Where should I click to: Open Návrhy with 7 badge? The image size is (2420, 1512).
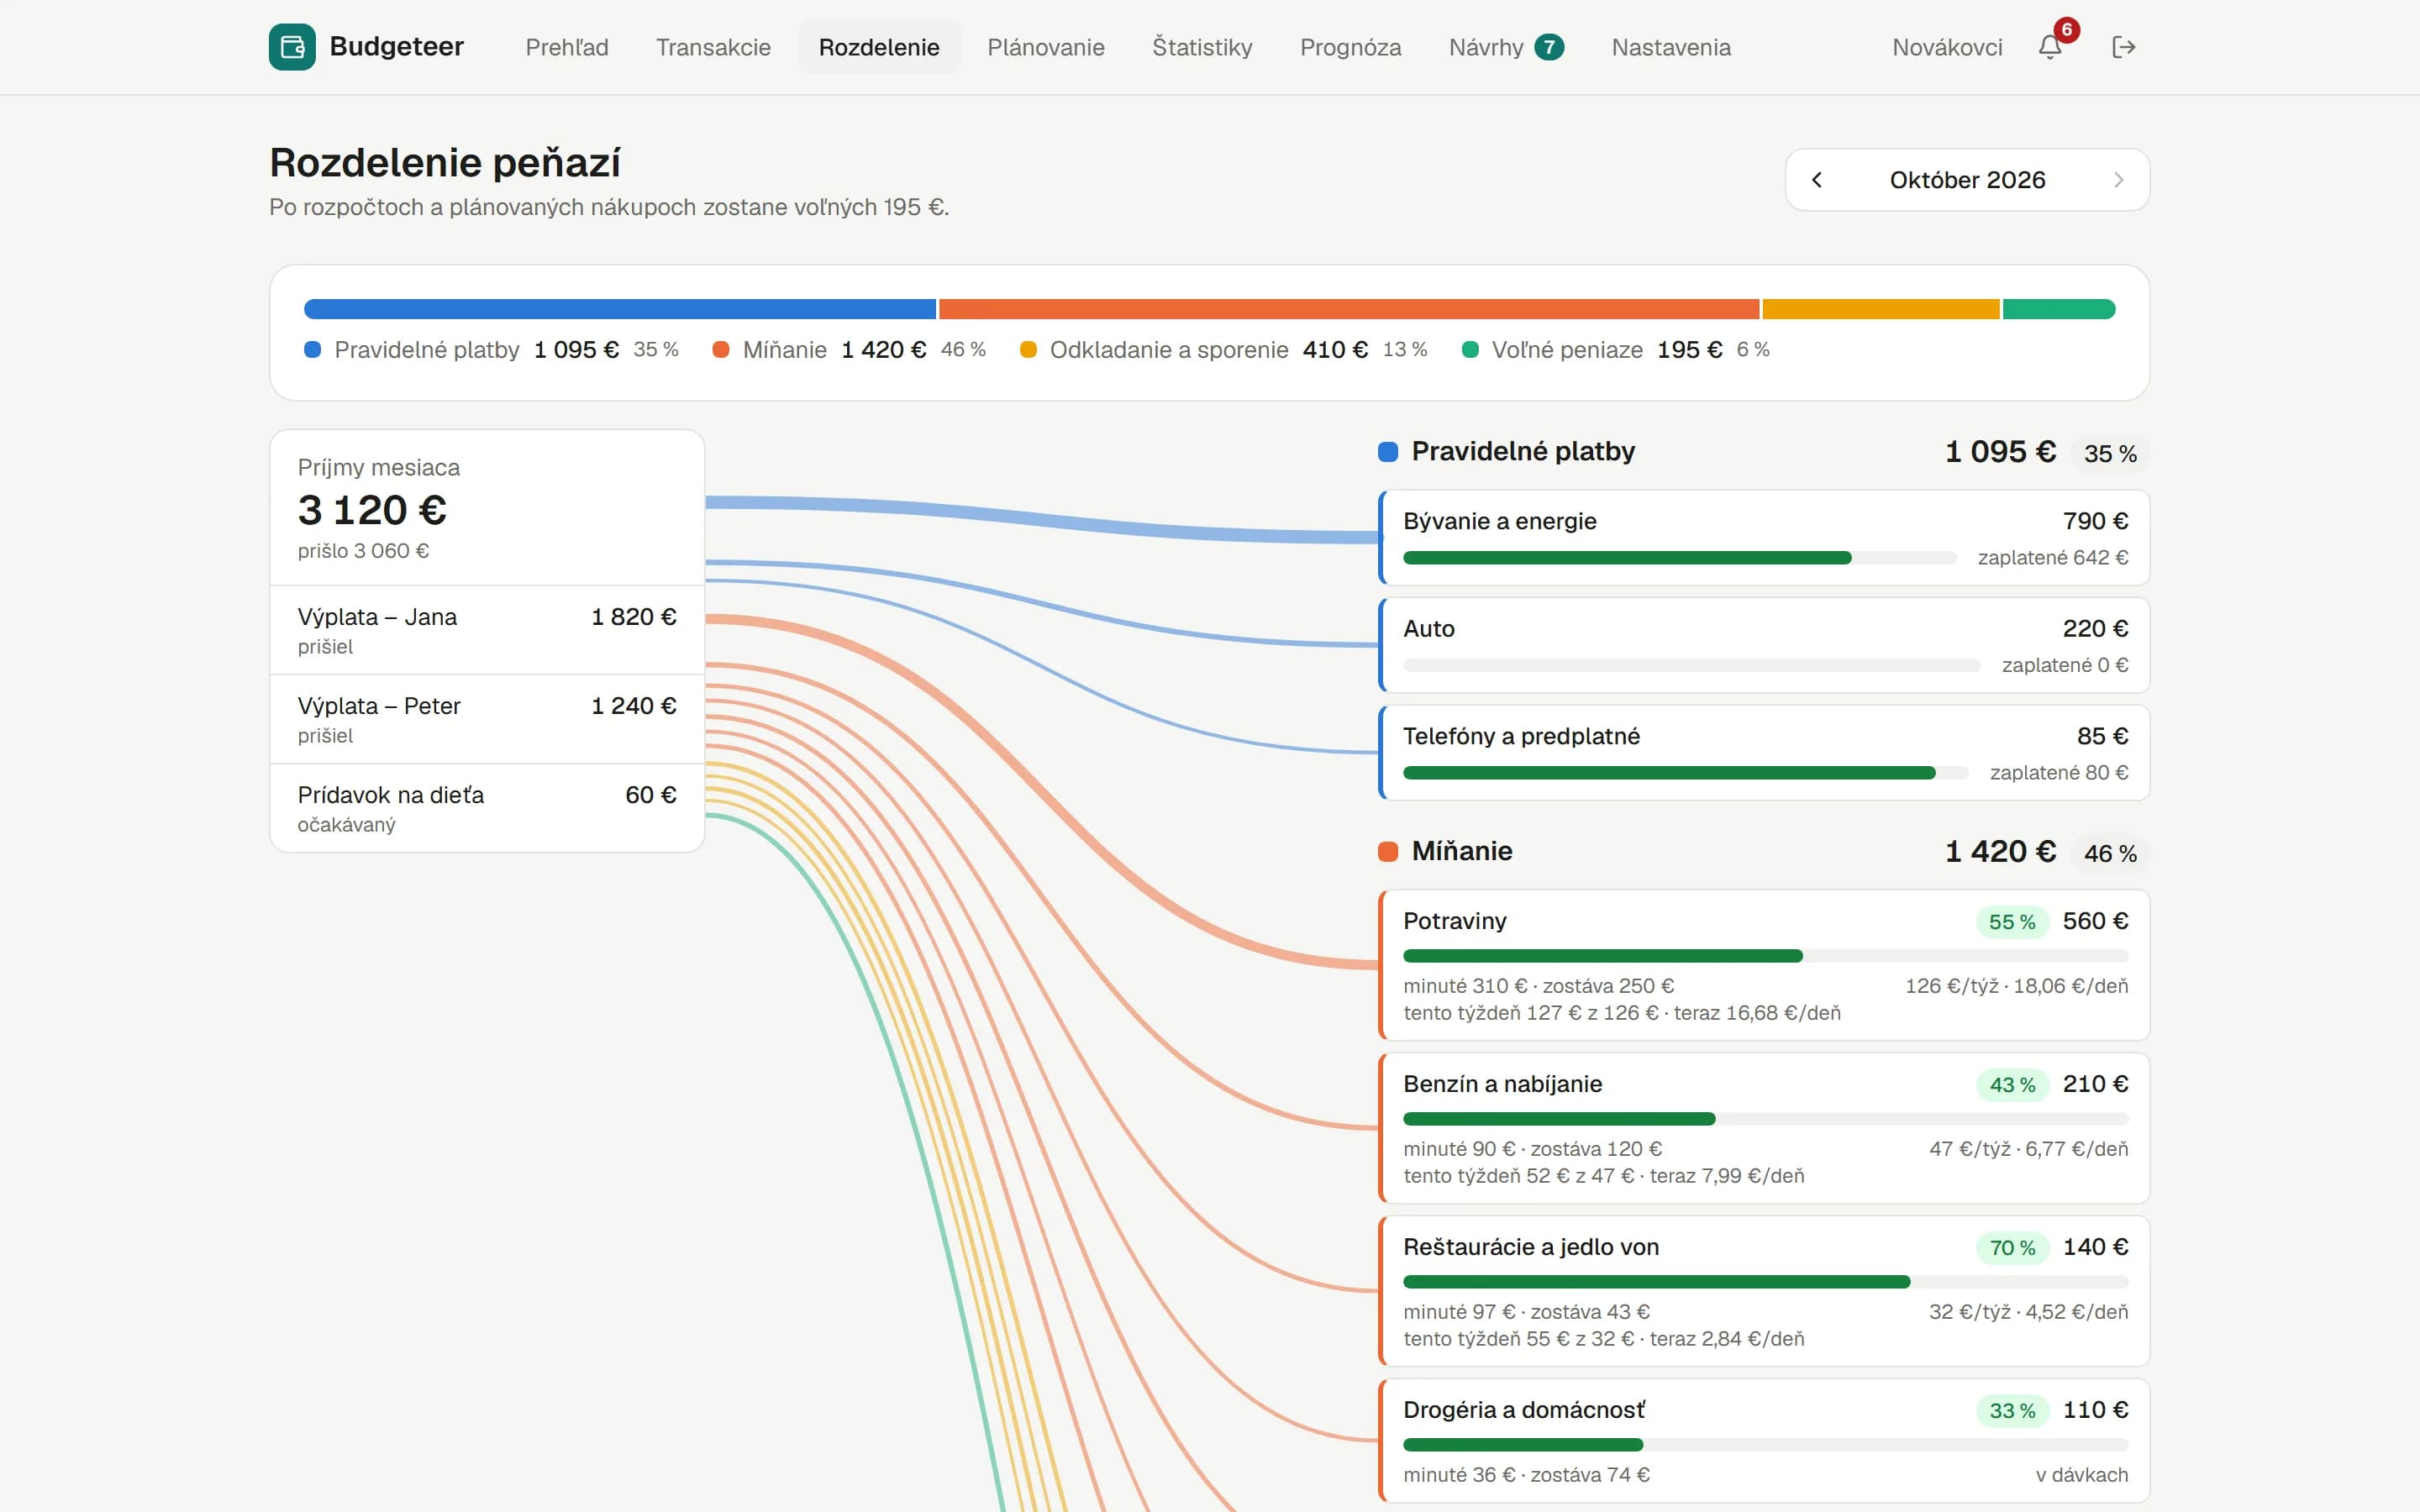tap(1506, 47)
